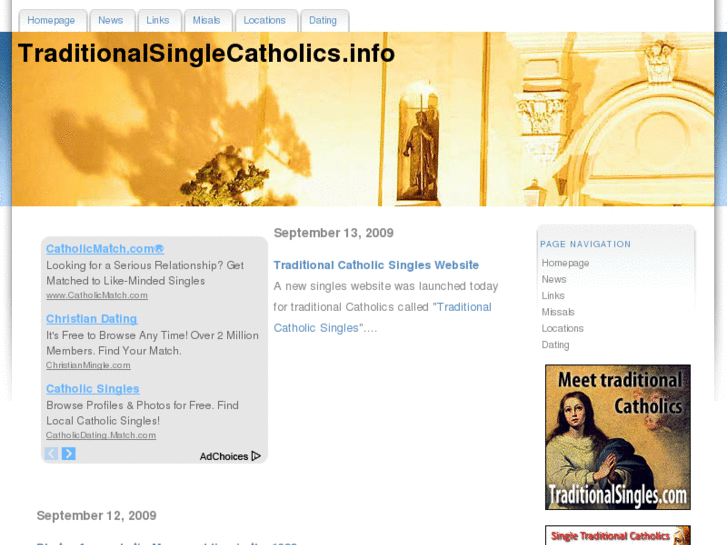The width and height of the screenshot is (727, 545).
Task: Open the Homepage tab
Action: click(x=51, y=21)
